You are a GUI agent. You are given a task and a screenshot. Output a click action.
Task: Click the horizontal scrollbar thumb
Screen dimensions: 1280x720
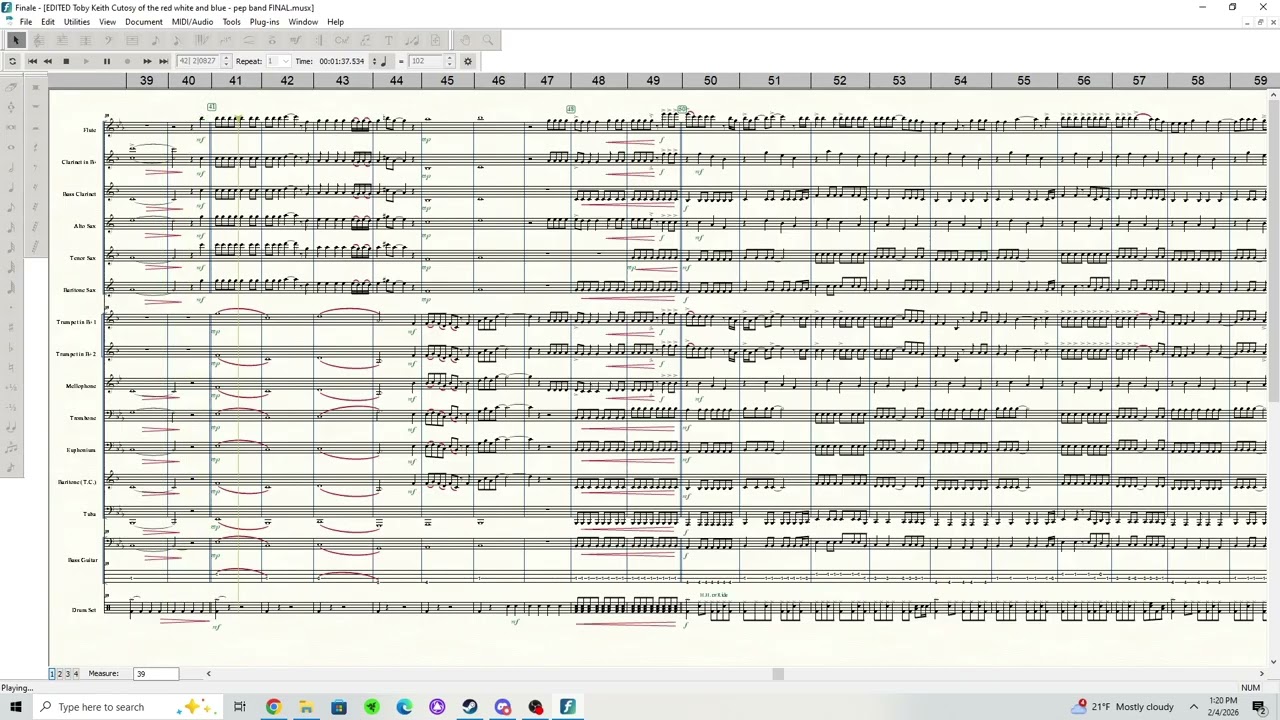(778, 674)
